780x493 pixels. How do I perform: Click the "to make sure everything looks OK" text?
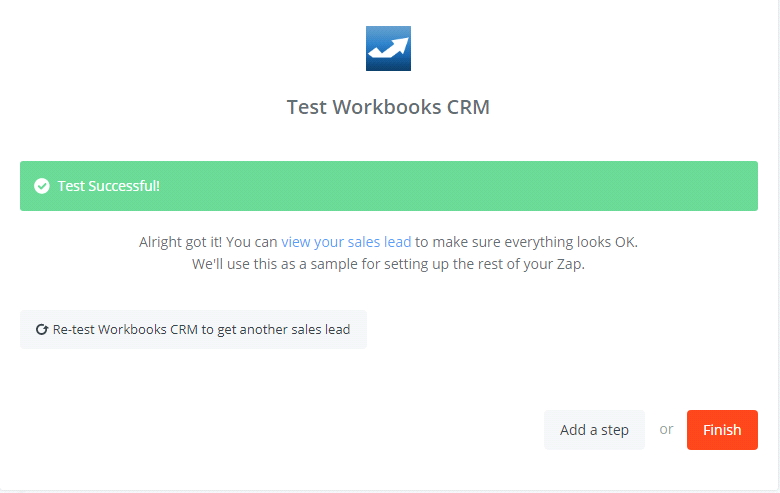526,242
